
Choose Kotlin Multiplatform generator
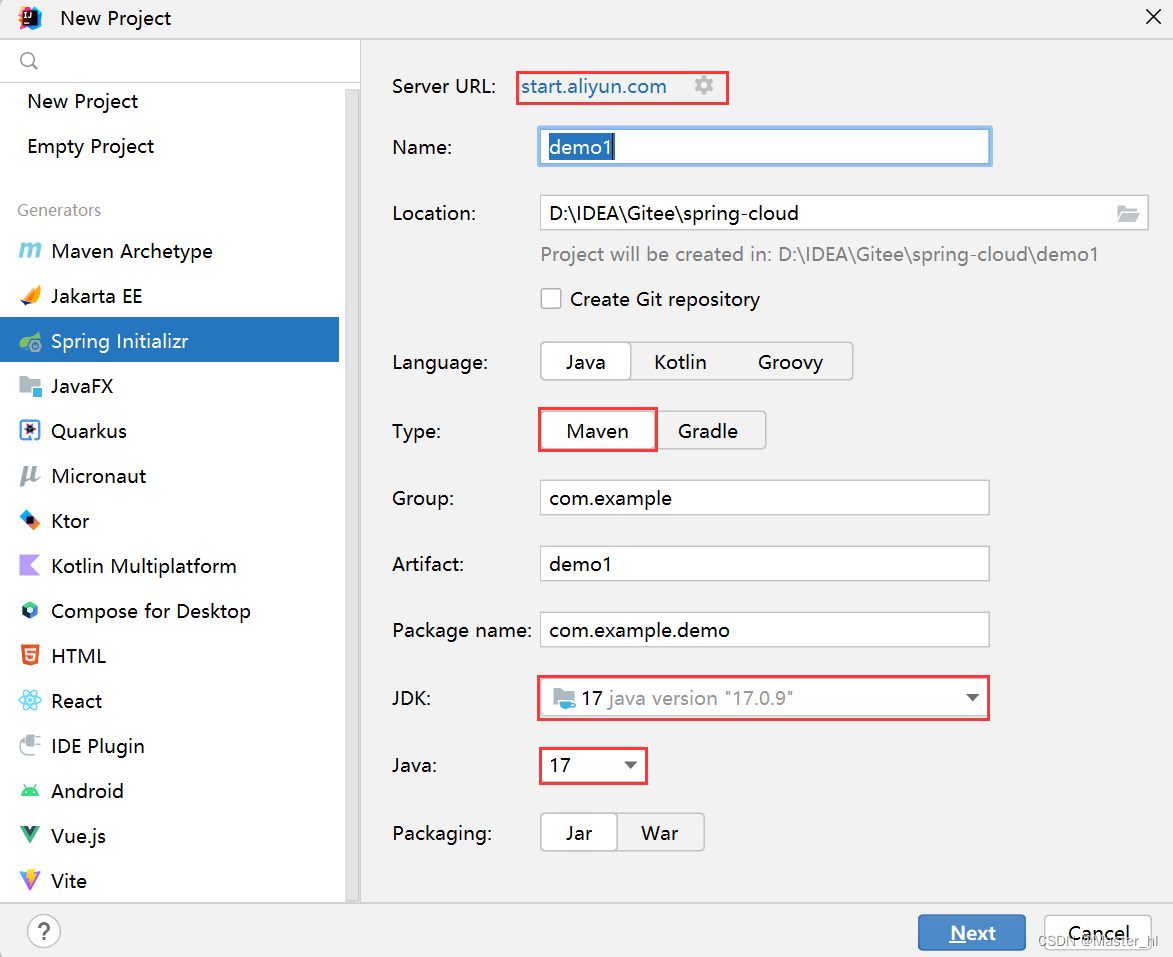169,566
